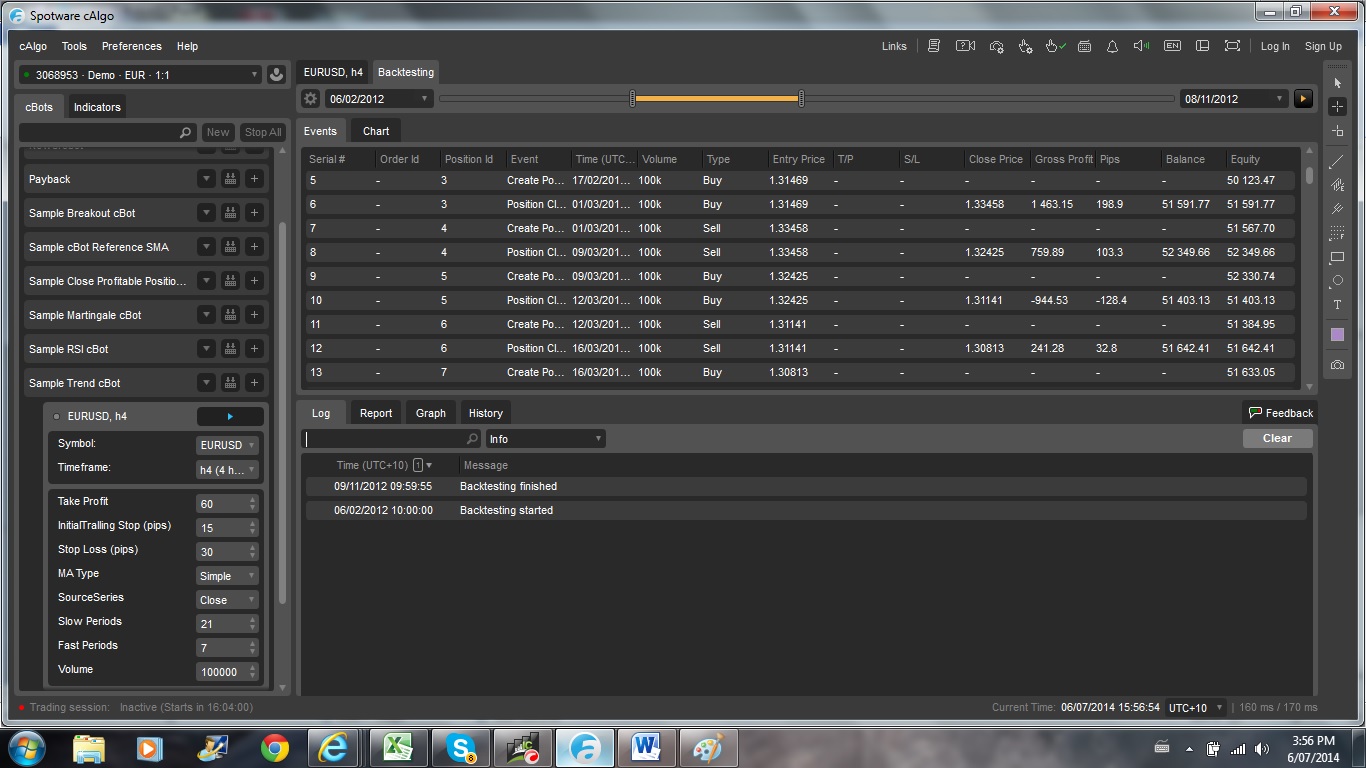1366x768 pixels.
Task: Select the cursor pointer tool
Action: [1337, 83]
